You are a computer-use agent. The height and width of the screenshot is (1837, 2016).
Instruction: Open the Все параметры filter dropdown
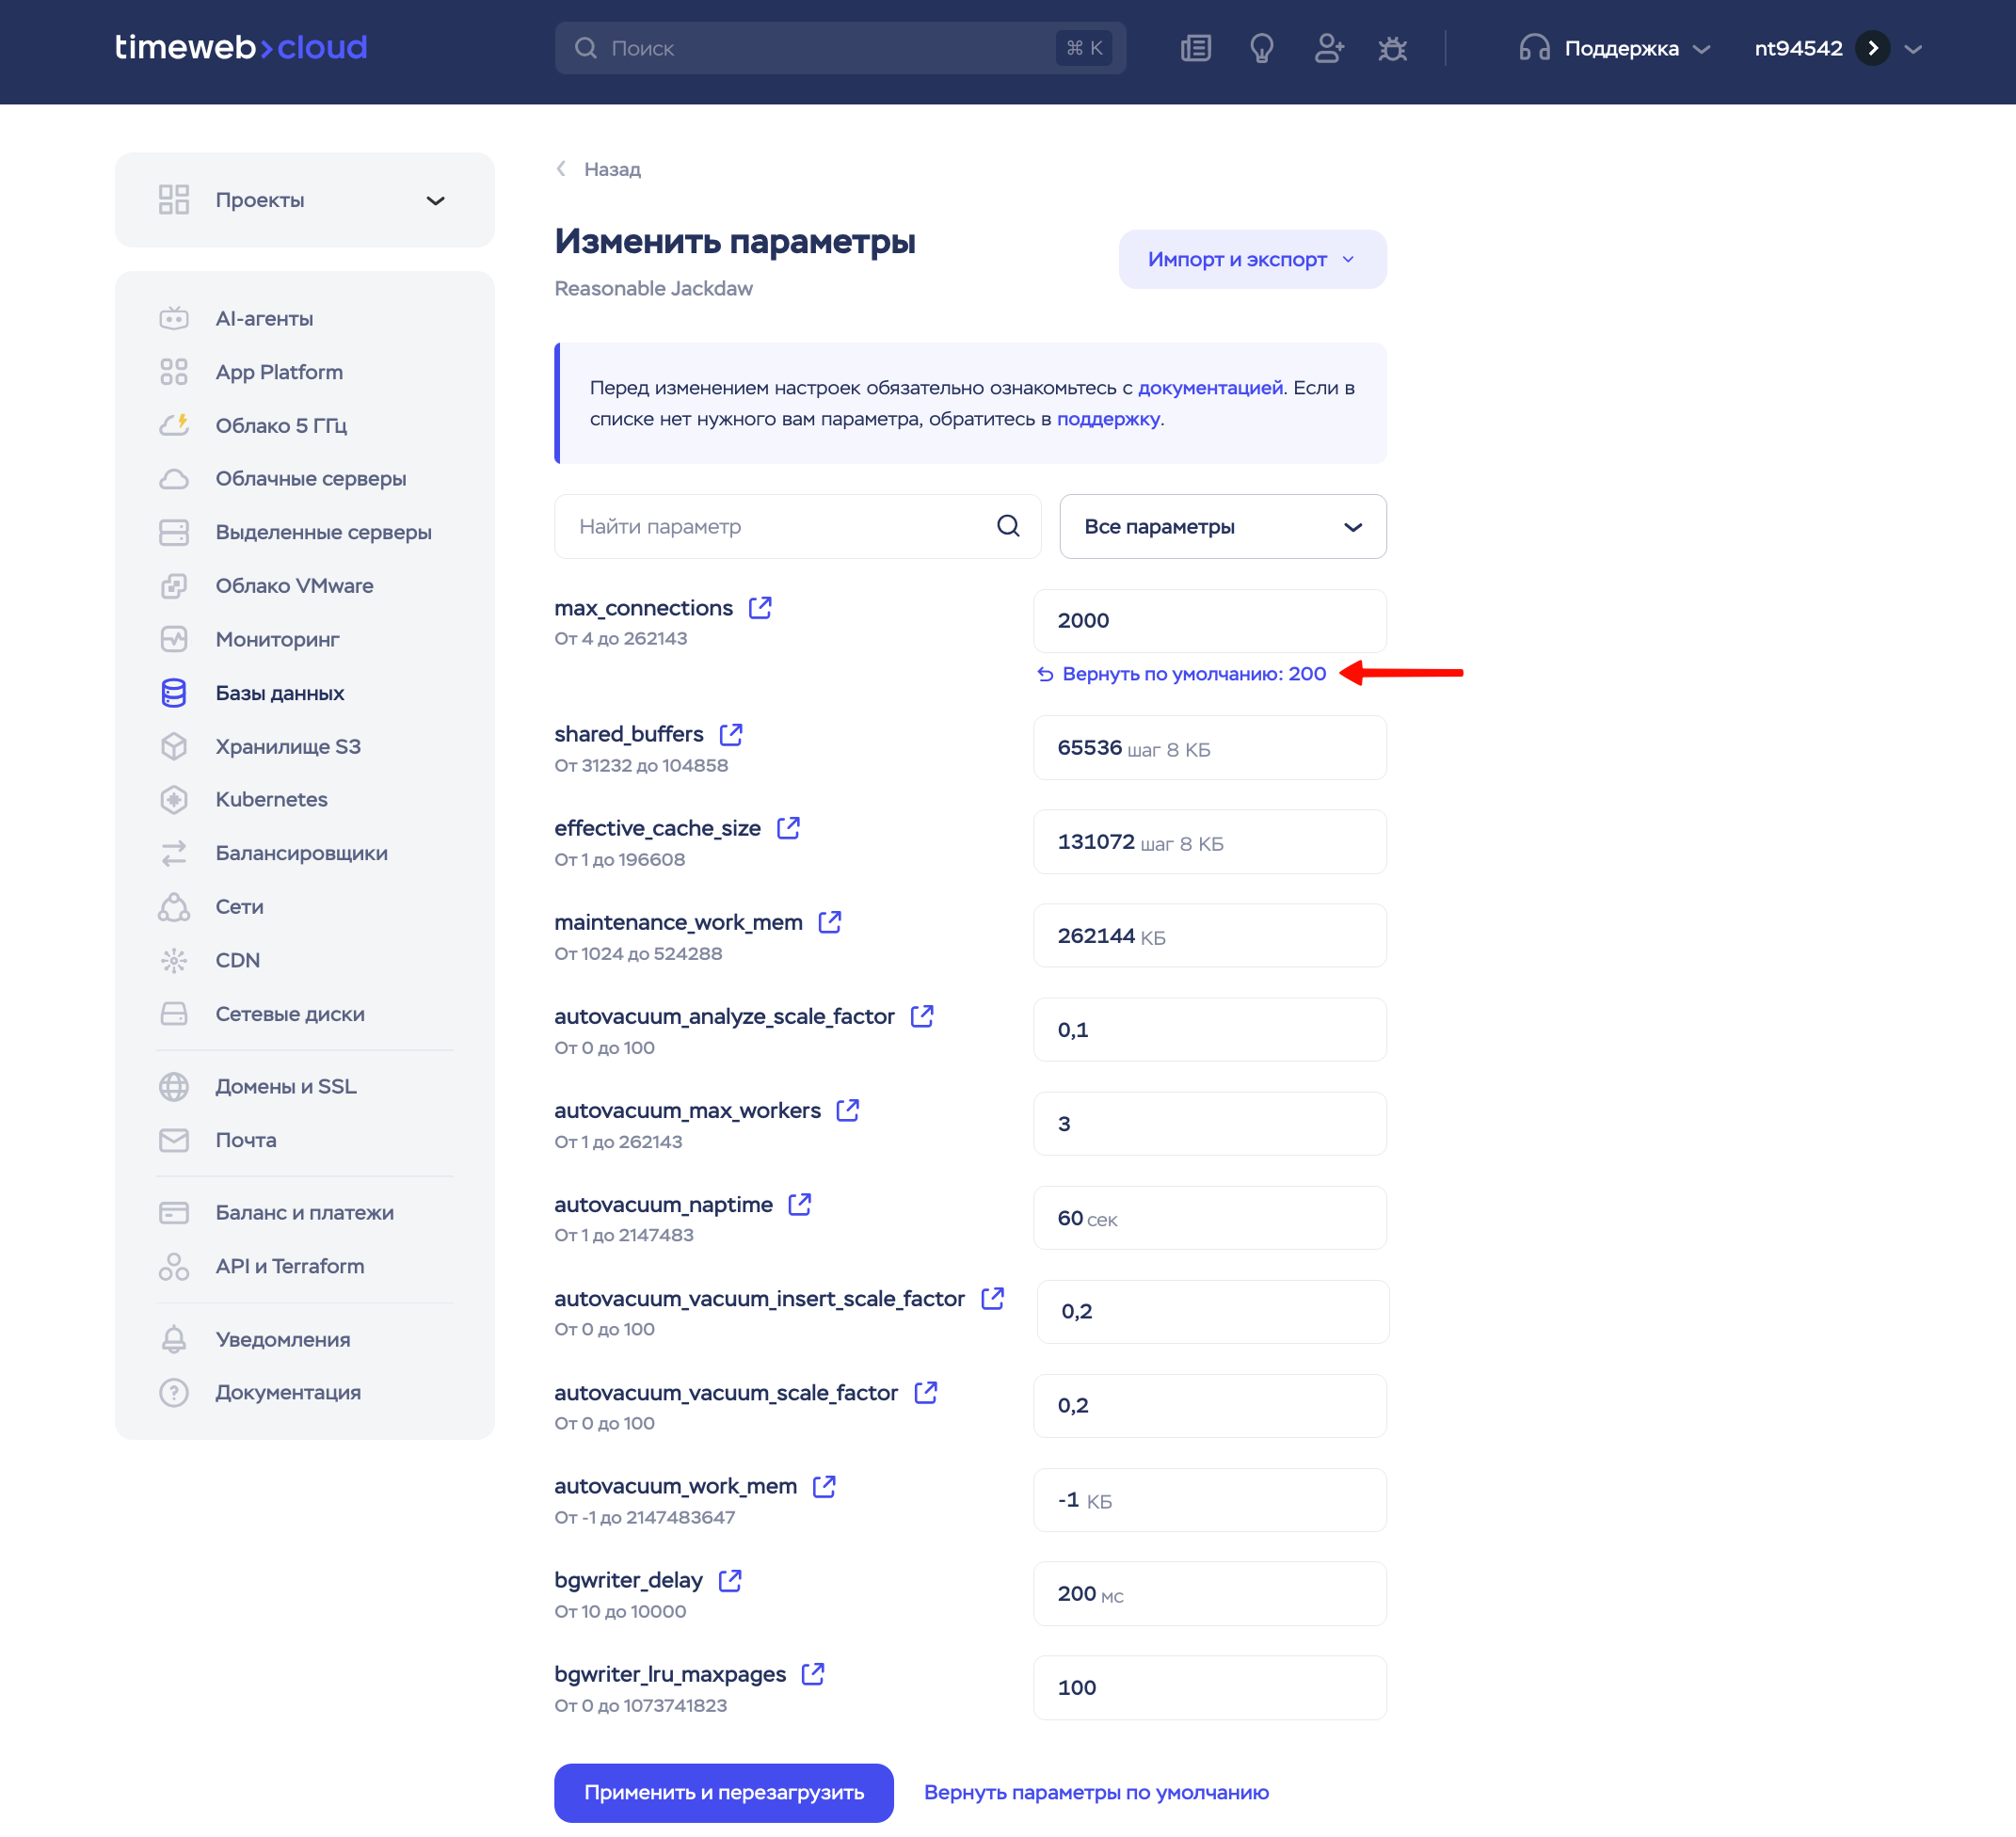1222,526
